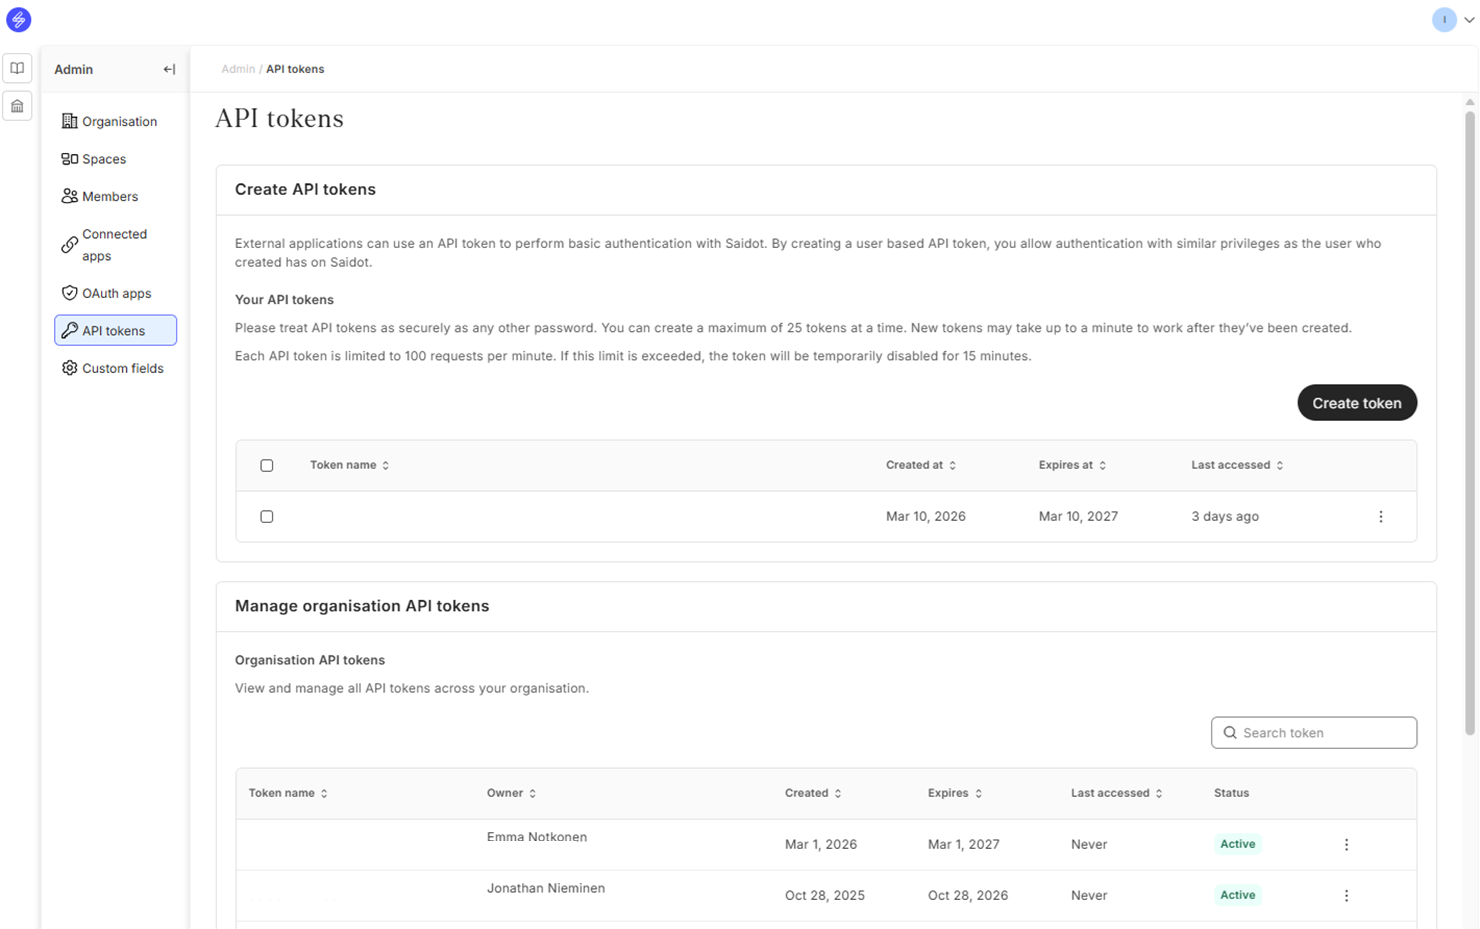Image resolution: width=1480 pixels, height=929 pixels.
Task: Open the building icon in left rail
Action: [17, 106]
